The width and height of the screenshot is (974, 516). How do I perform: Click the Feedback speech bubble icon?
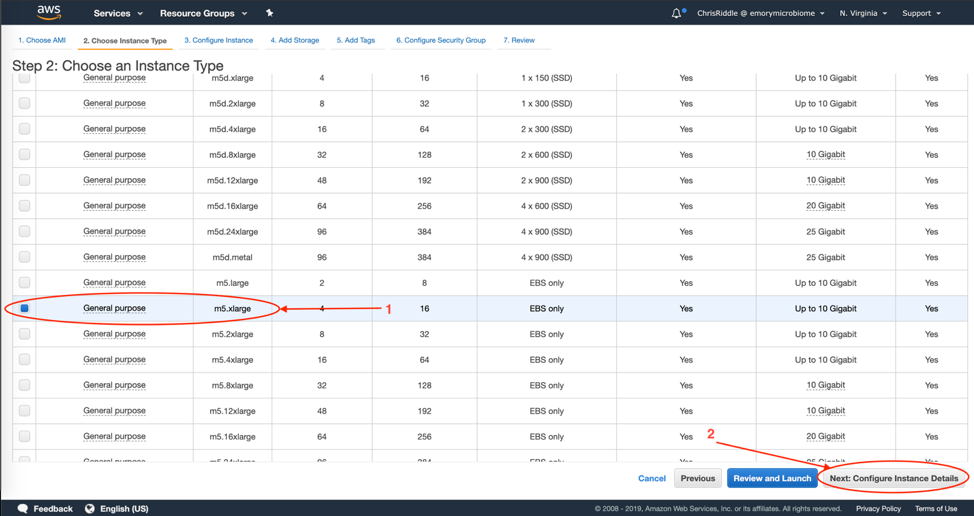[x=23, y=508]
